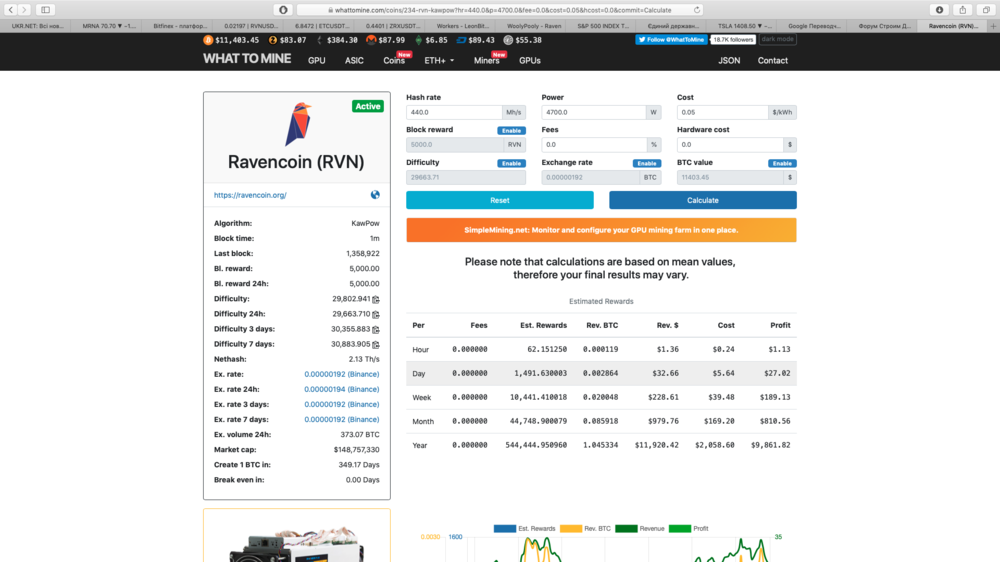Click the Safari share icon
The height and width of the screenshot is (562, 1000).
tap(962, 10)
